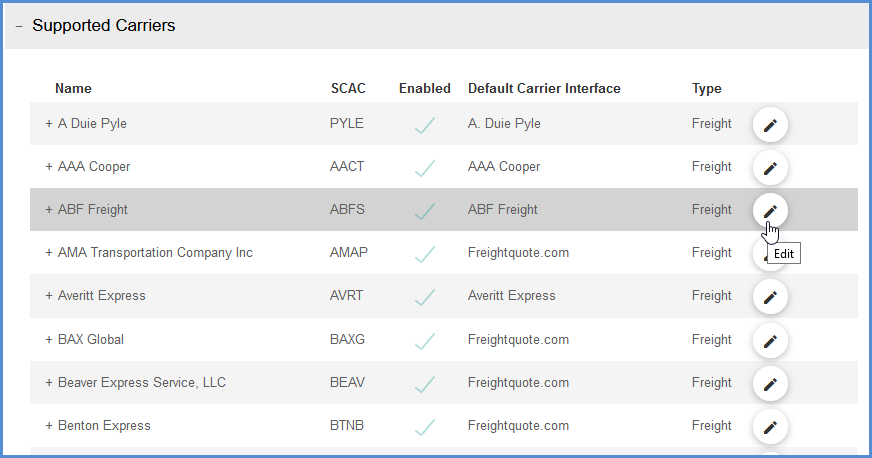Click the Default Carrier Interface header
Viewport: 872px width, 458px height.
pyautogui.click(x=544, y=88)
